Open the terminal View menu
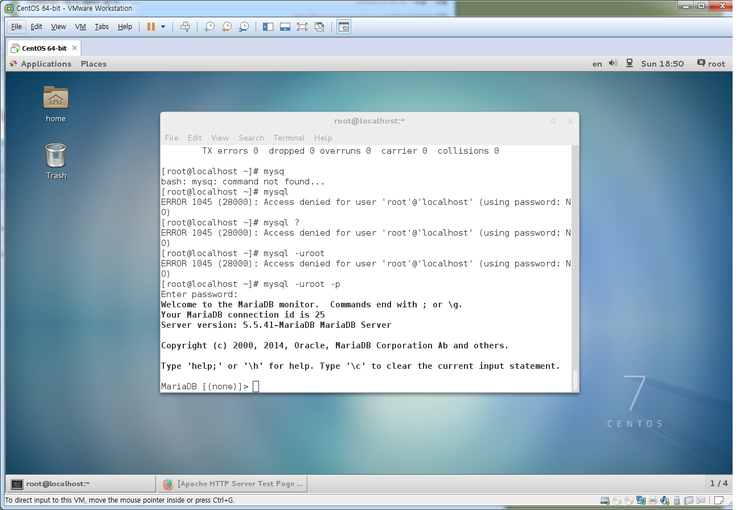Screen dimensions: 740x510 pos(220,138)
